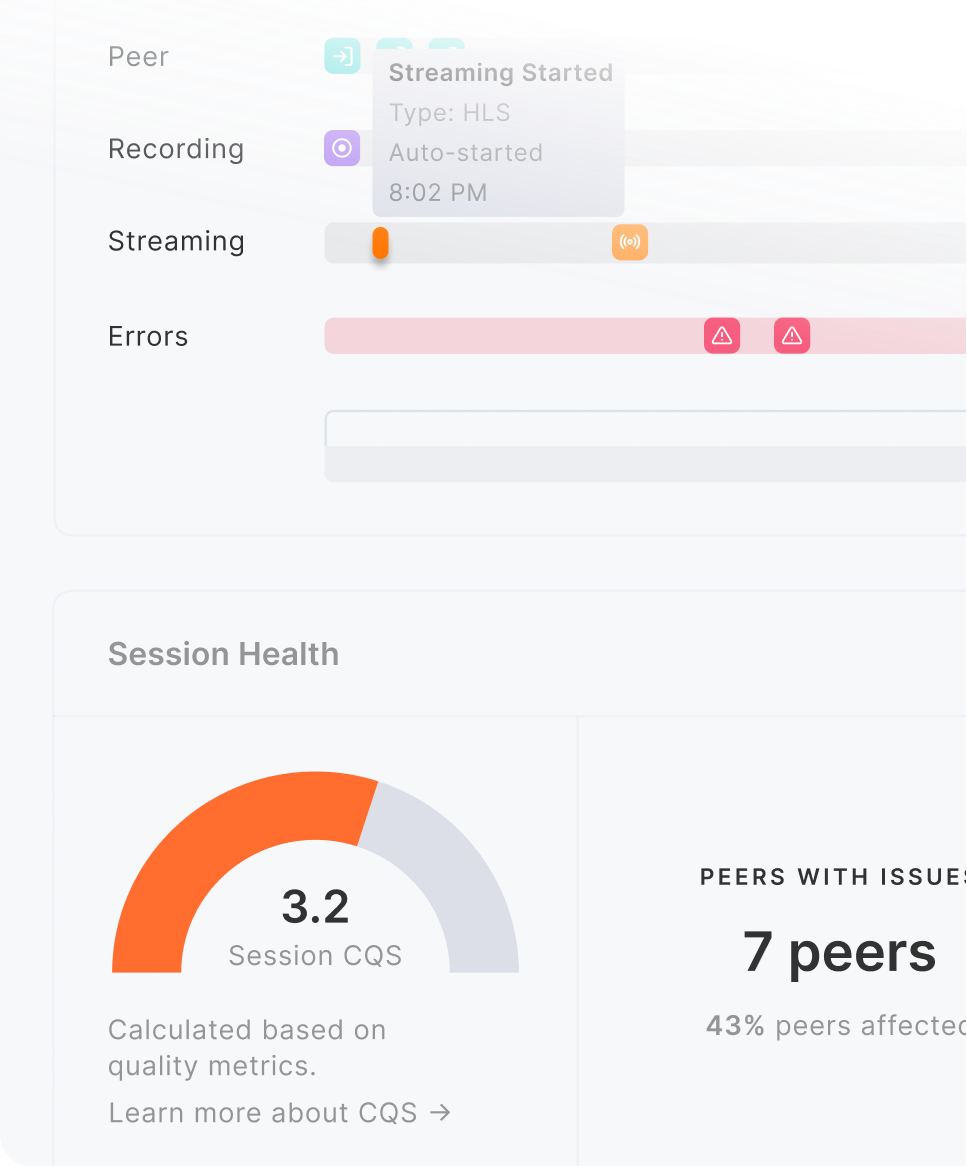Click the Peer row label
The image size is (967, 1169).
coord(138,57)
